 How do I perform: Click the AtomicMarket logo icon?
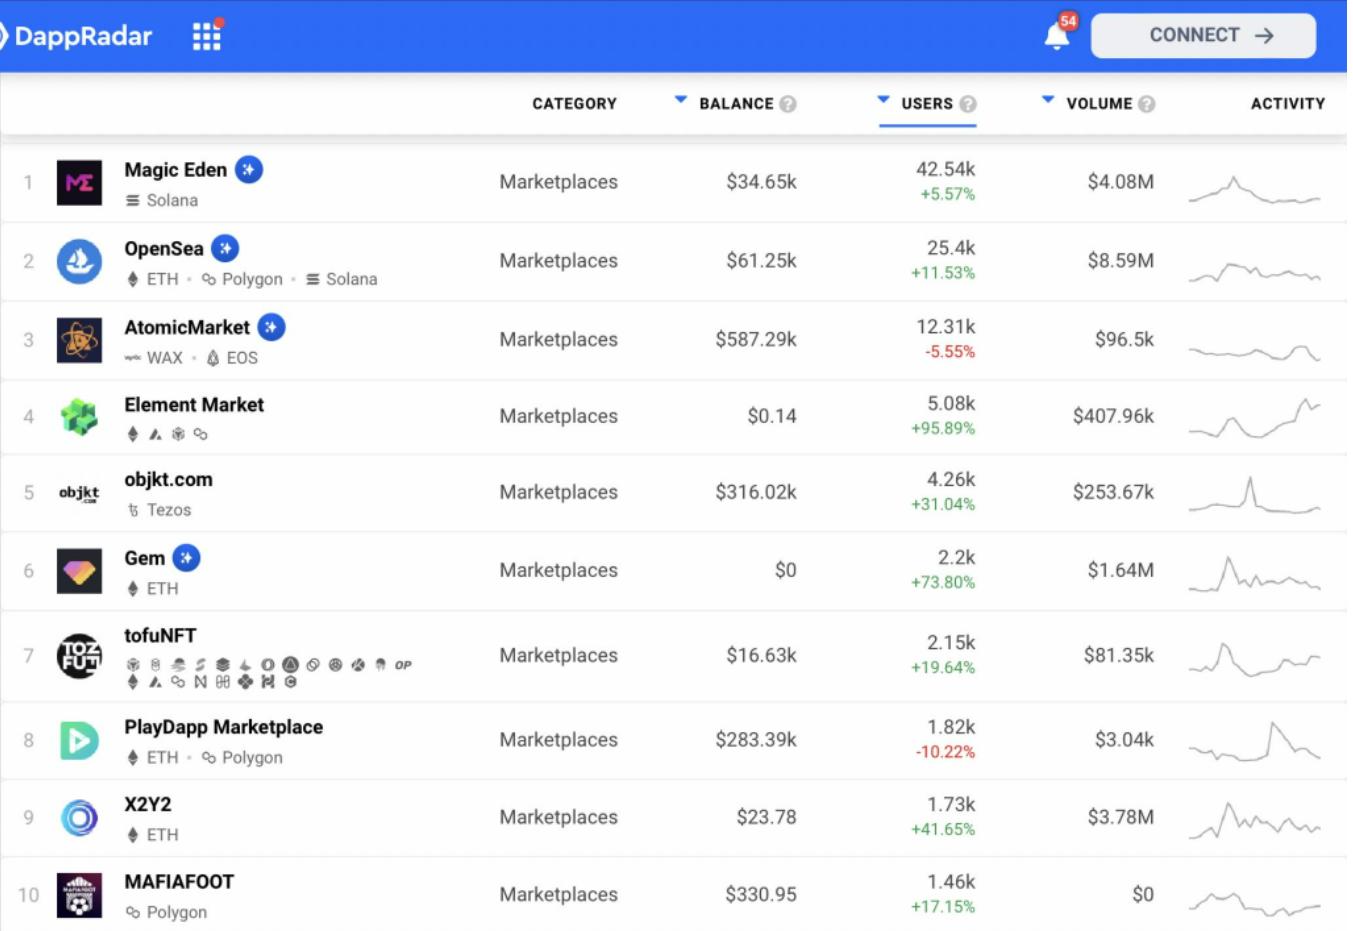(79, 340)
